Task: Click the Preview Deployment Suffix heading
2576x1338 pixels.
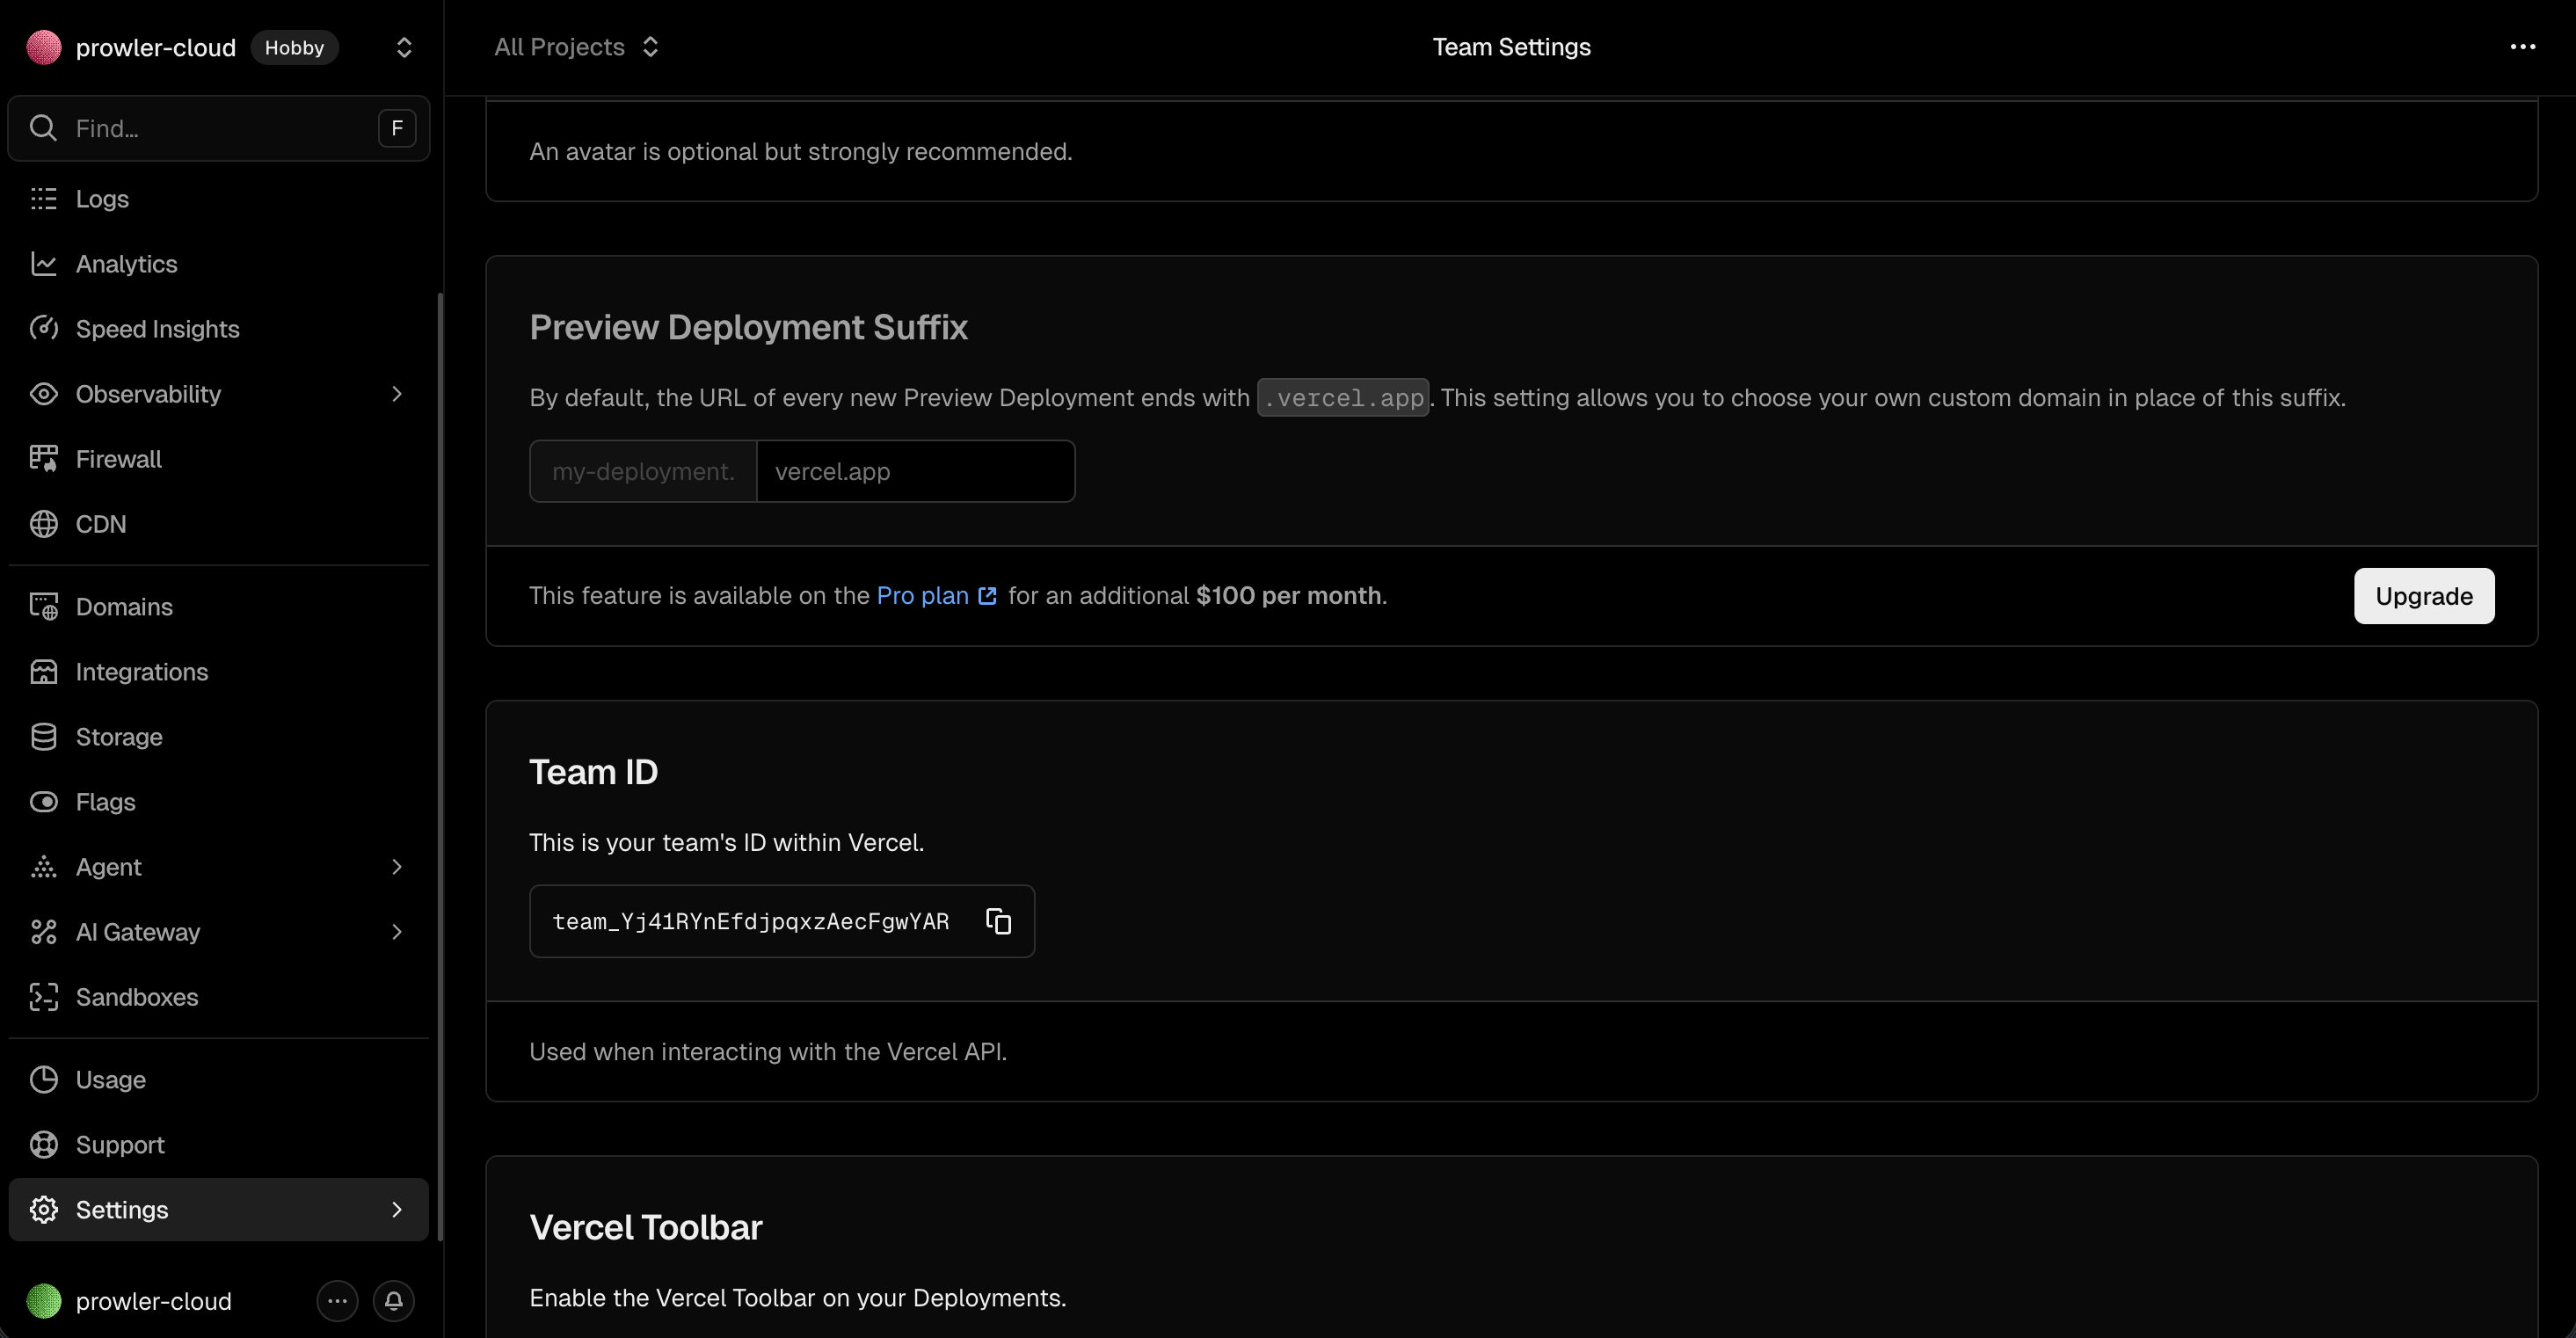Action: 748,327
